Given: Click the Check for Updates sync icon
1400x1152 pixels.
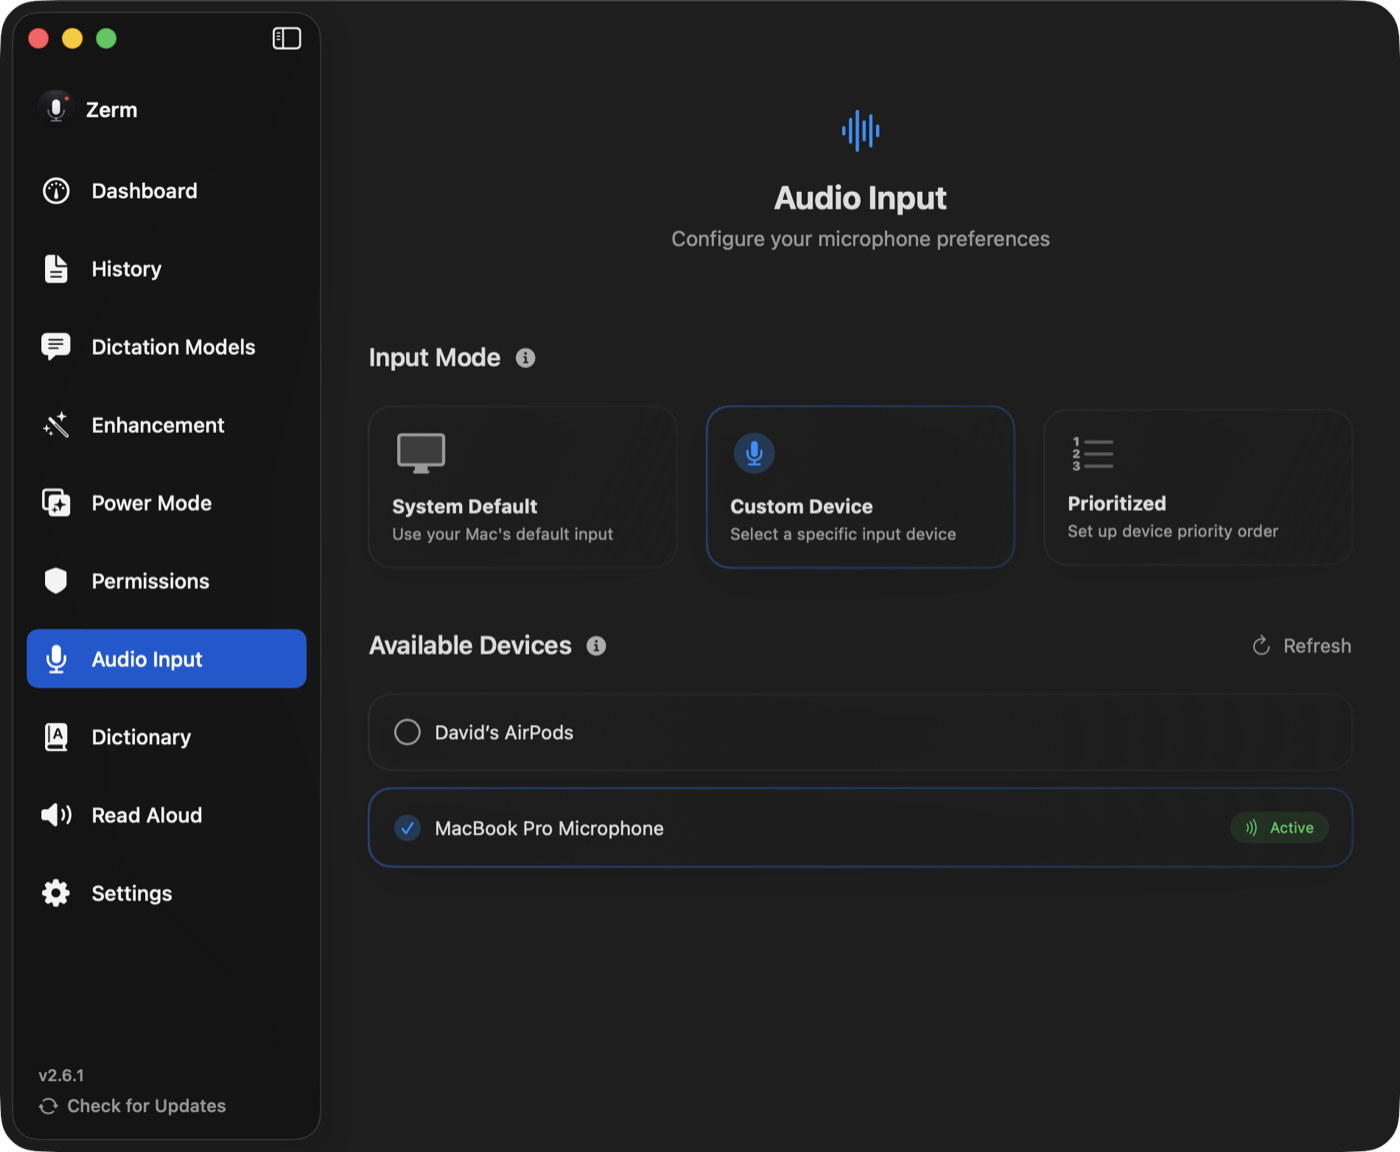Looking at the screenshot, I should [x=48, y=1106].
